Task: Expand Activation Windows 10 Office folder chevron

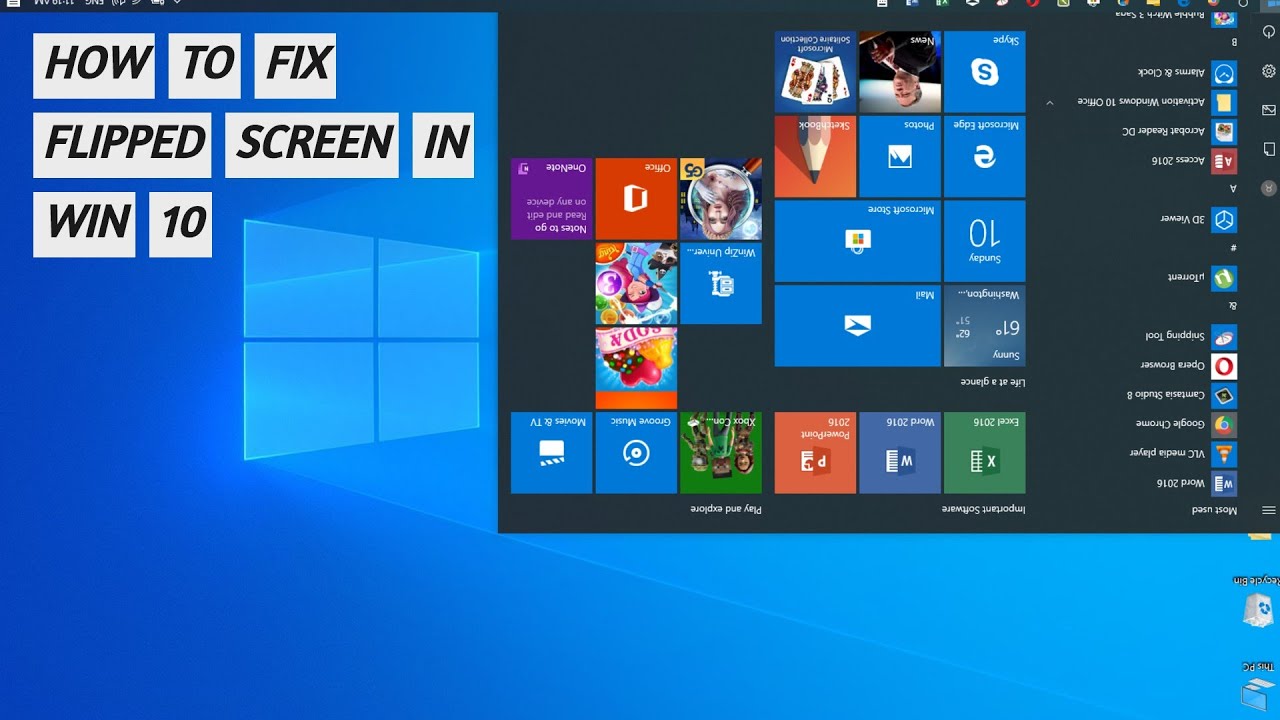Action: pos(1049,102)
